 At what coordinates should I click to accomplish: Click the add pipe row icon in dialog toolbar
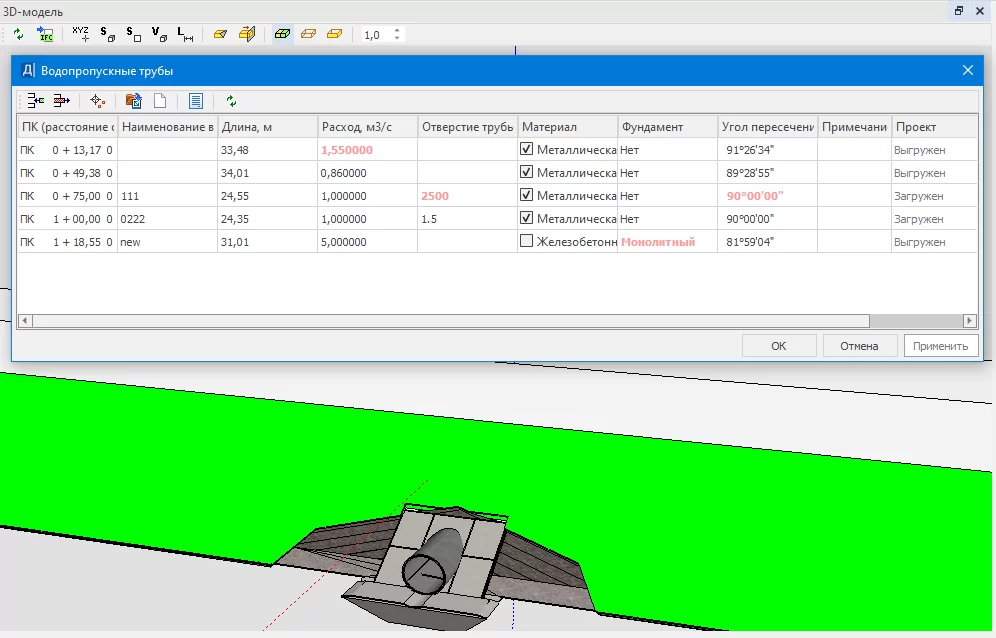(36, 100)
